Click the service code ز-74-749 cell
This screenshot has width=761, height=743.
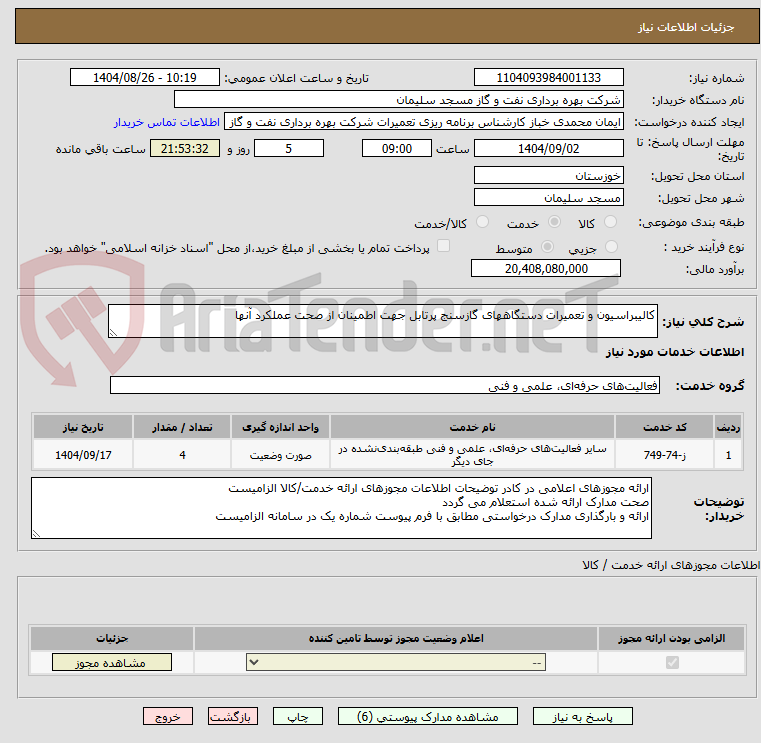click(664, 455)
